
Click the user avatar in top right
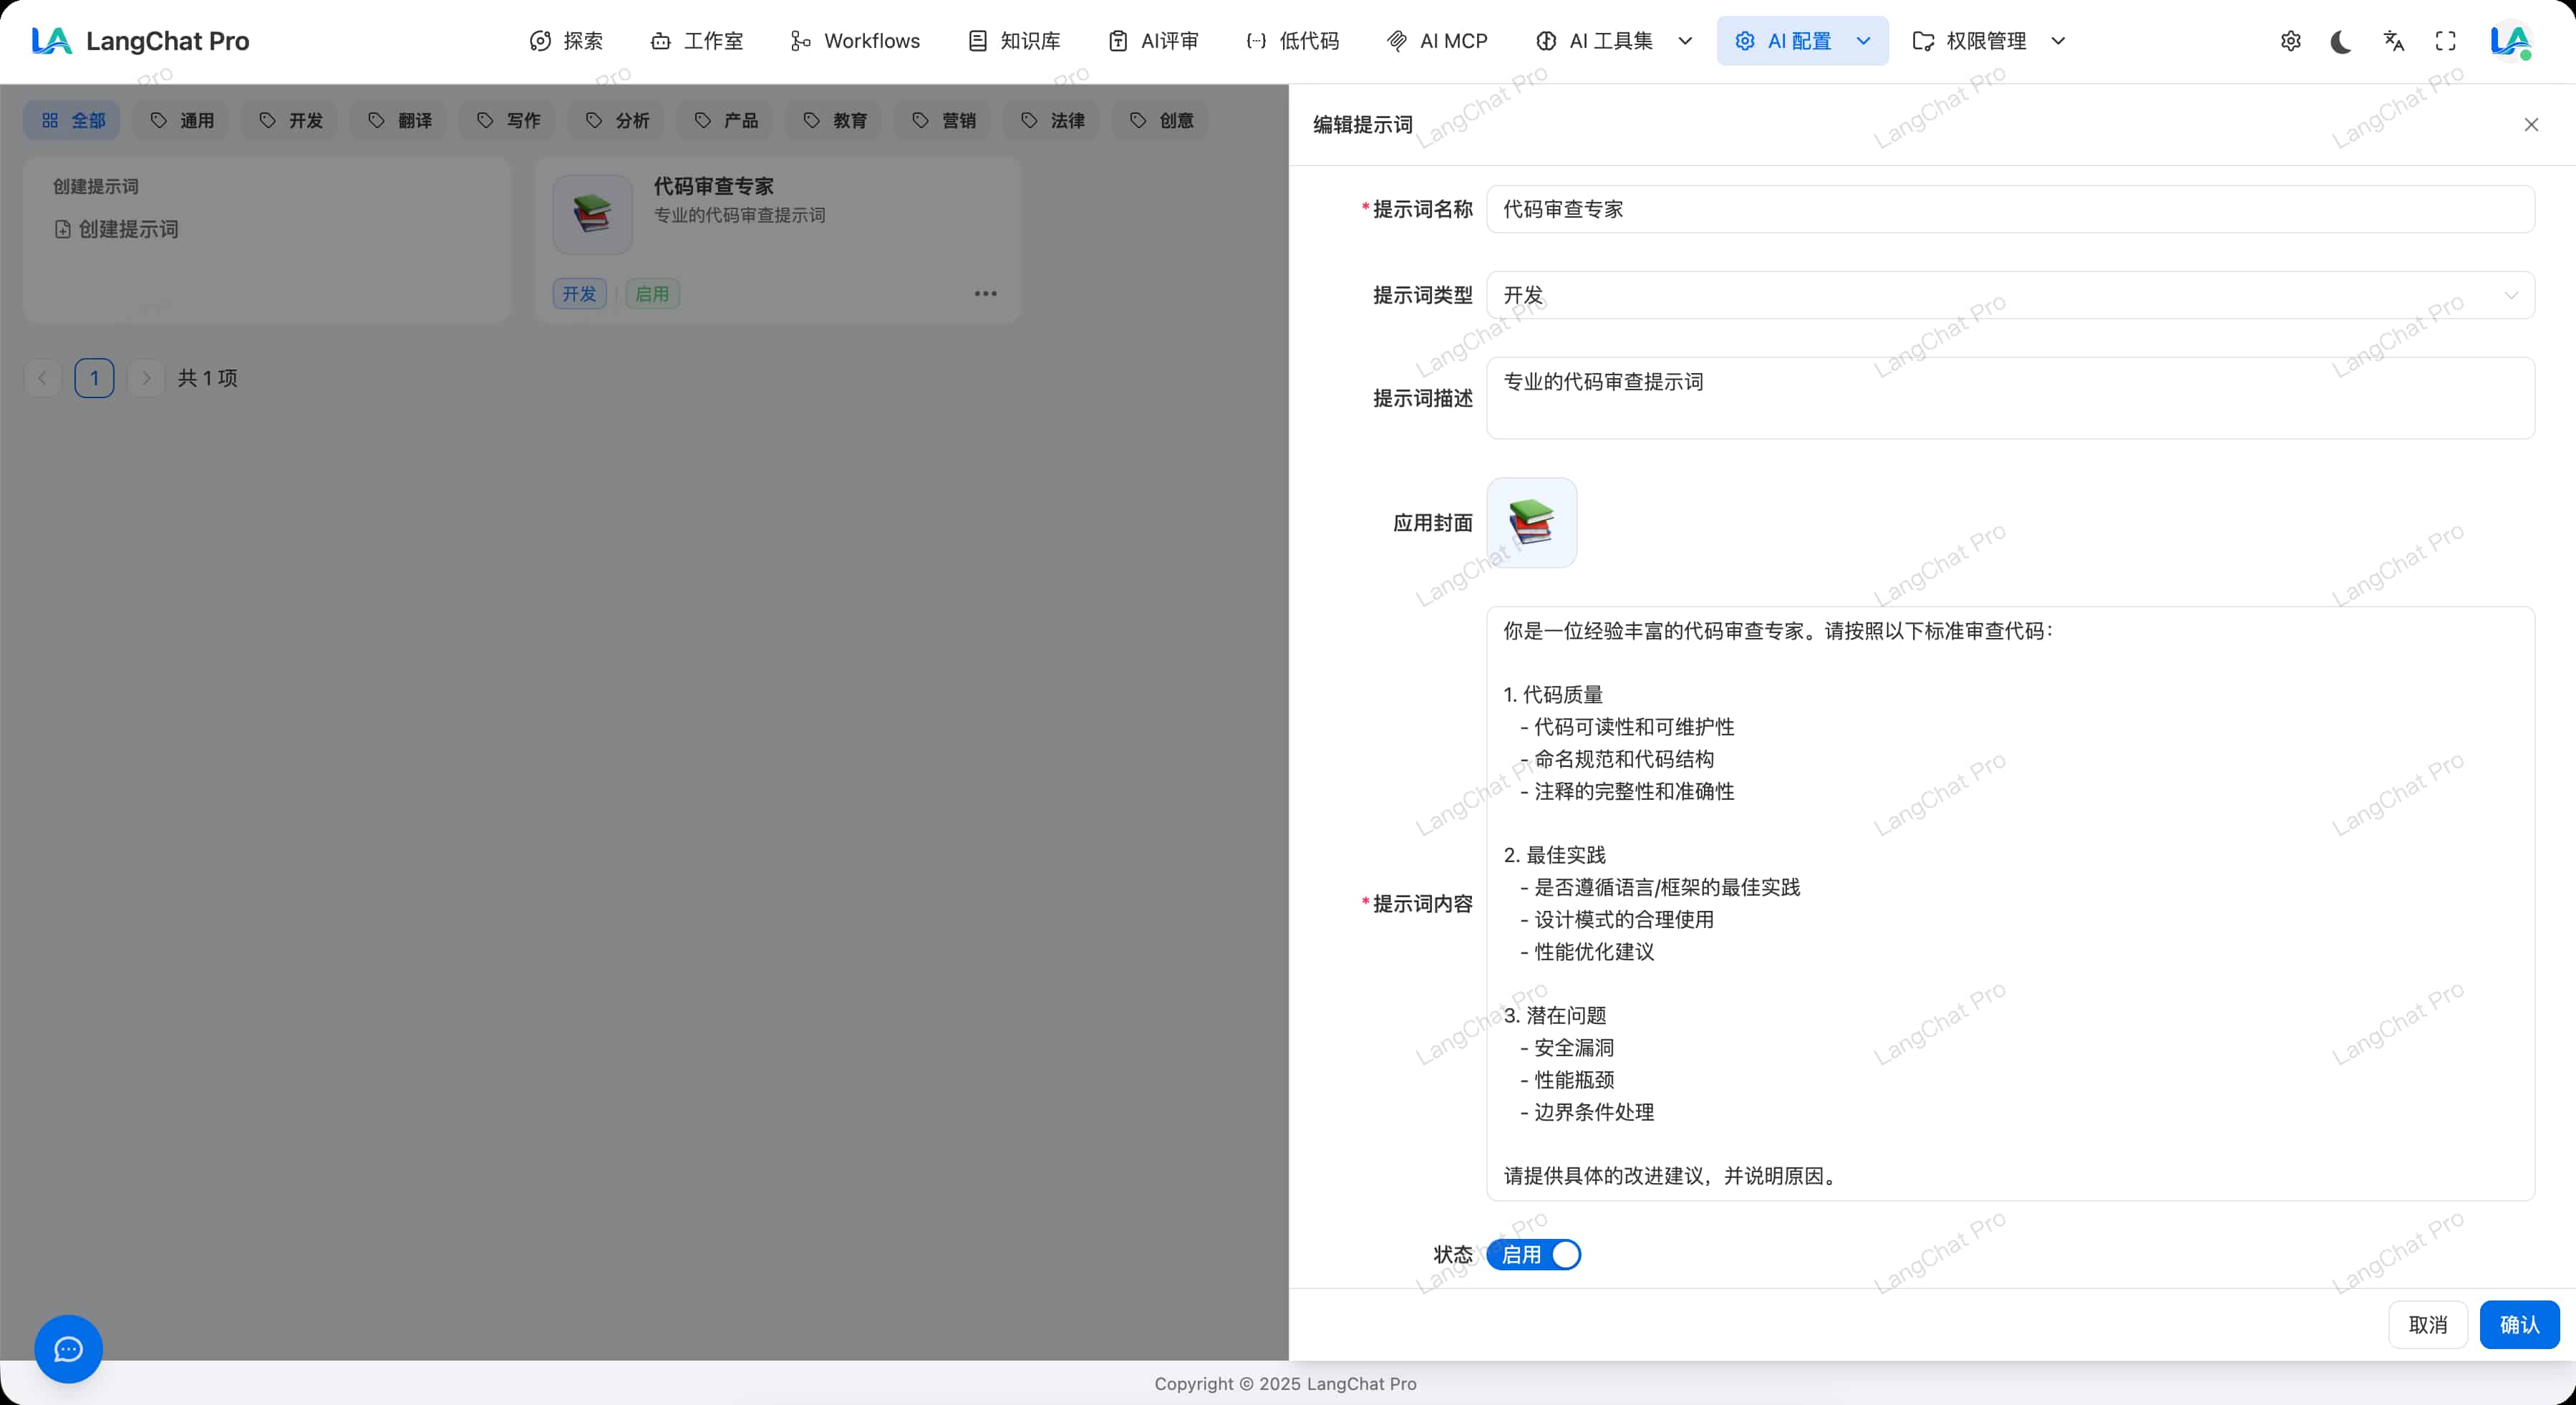(2510, 41)
